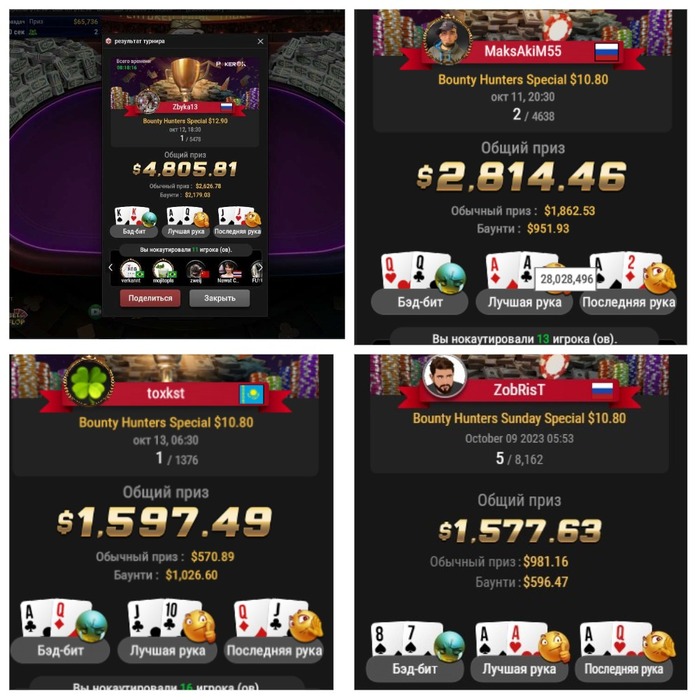Image resolution: width=700 pixels, height=700 pixels.
Task: Show next knocked-out players with right arrow
Action: tap(261, 268)
